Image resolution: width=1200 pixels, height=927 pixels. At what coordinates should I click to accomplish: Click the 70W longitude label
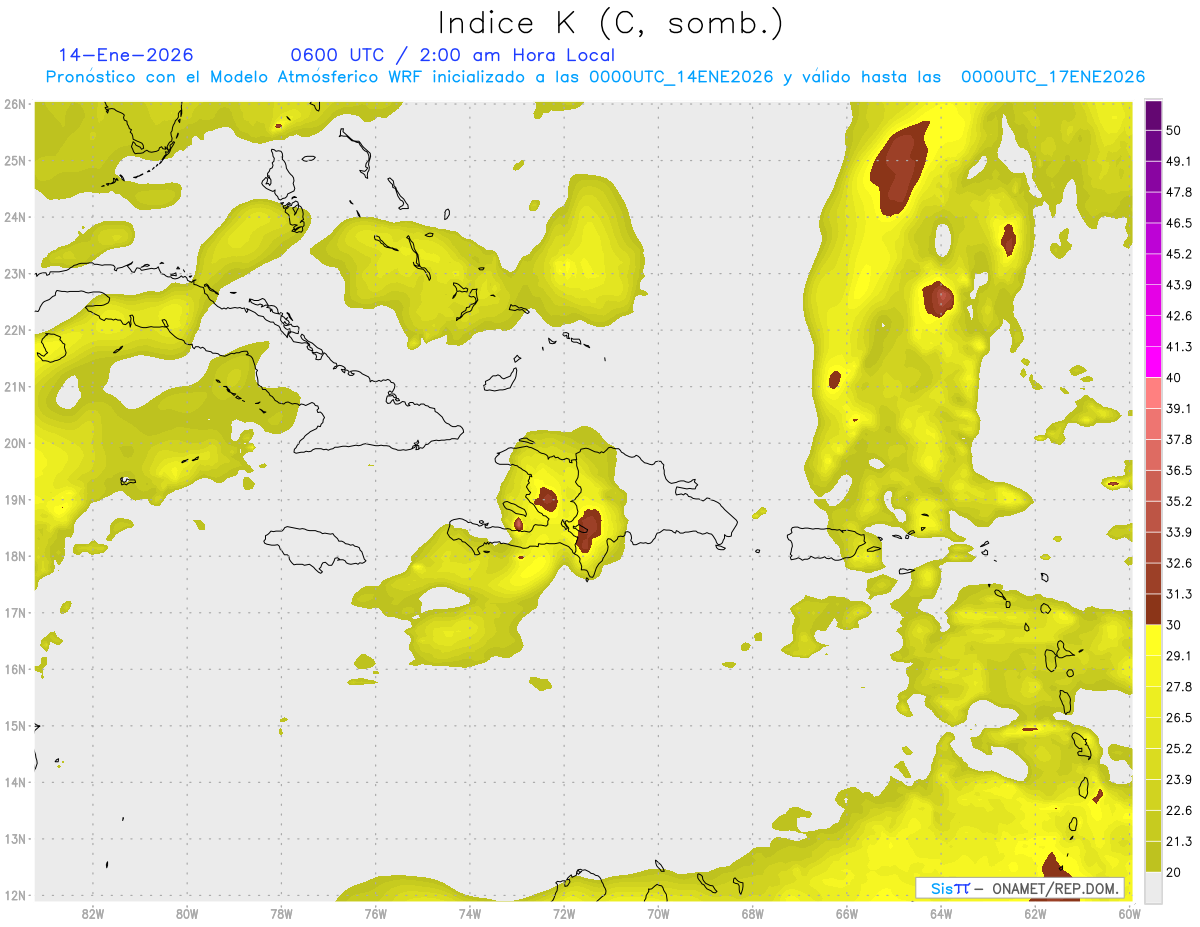point(657,913)
